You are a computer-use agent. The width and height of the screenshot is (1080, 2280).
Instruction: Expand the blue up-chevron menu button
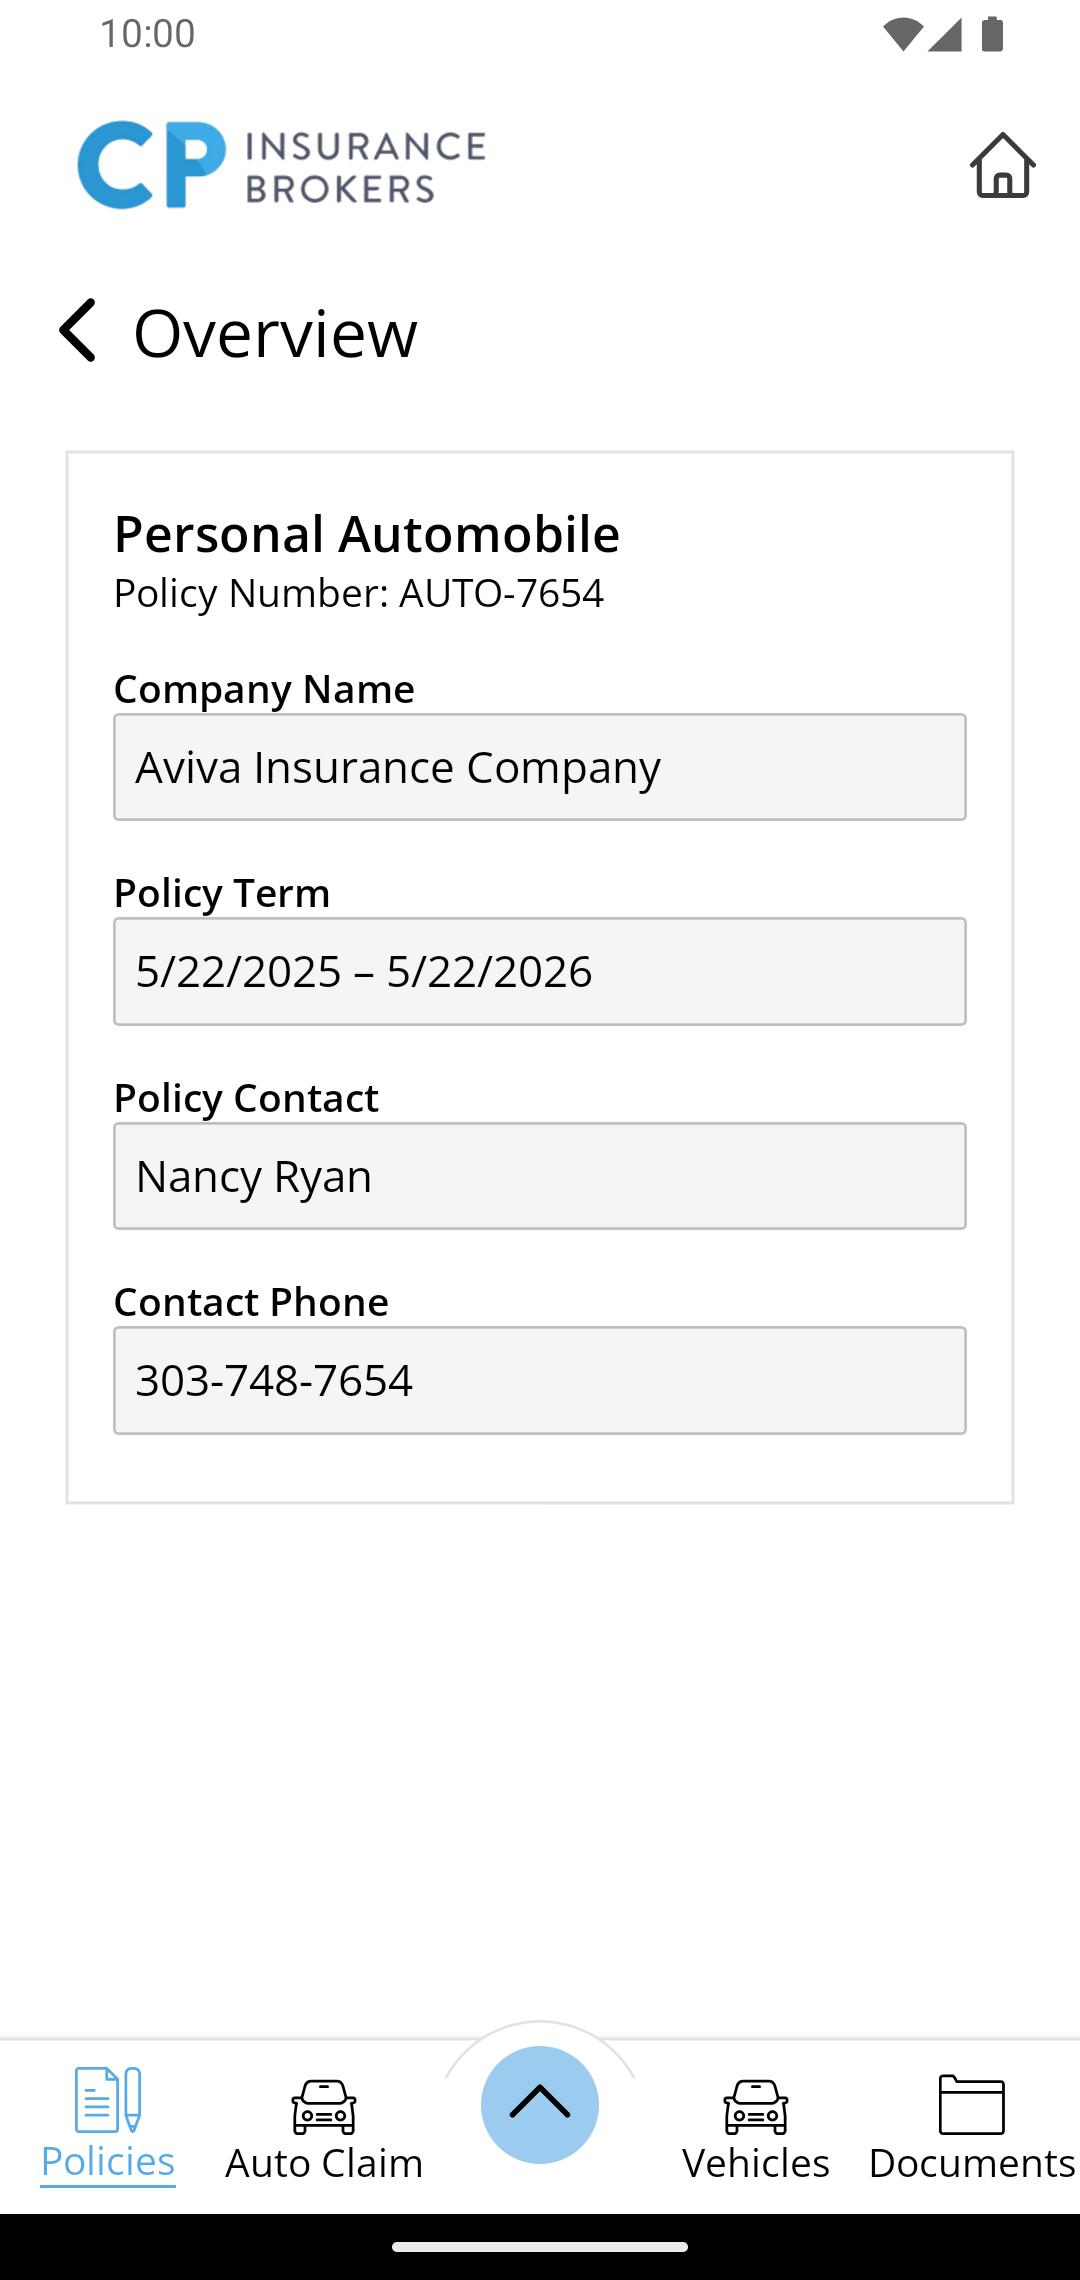point(540,2104)
